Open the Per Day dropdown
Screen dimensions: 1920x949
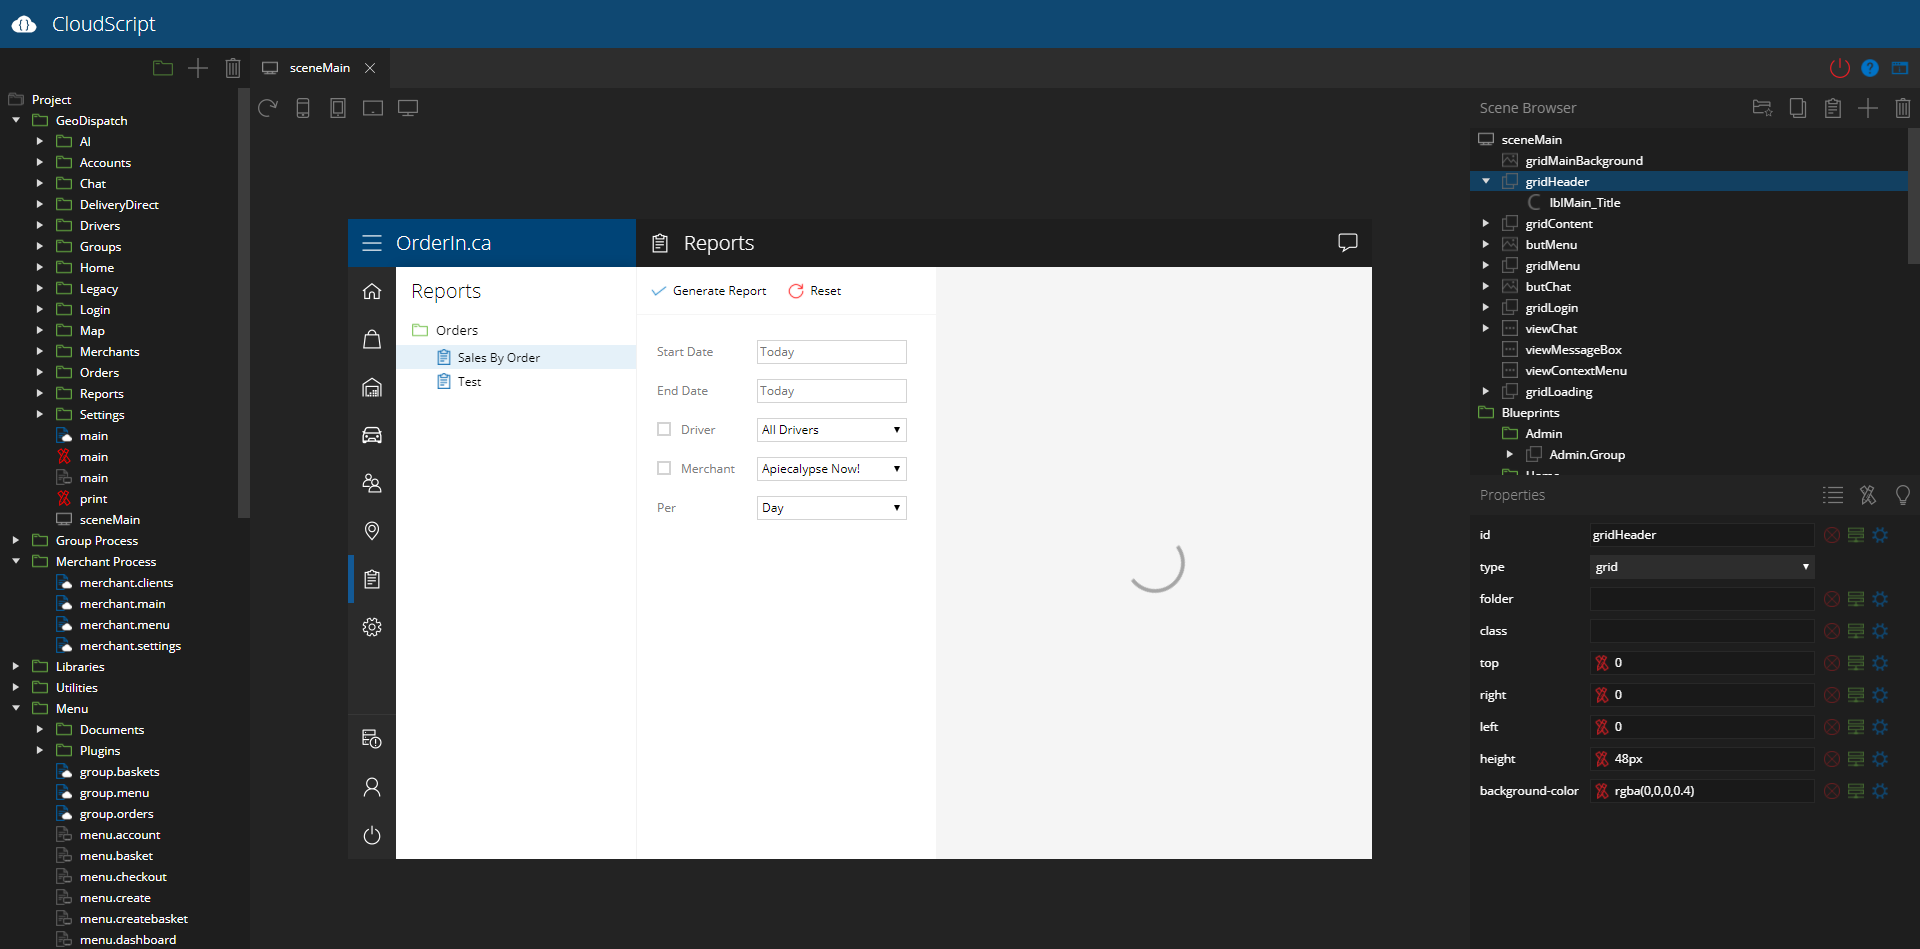pyautogui.click(x=831, y=508)
